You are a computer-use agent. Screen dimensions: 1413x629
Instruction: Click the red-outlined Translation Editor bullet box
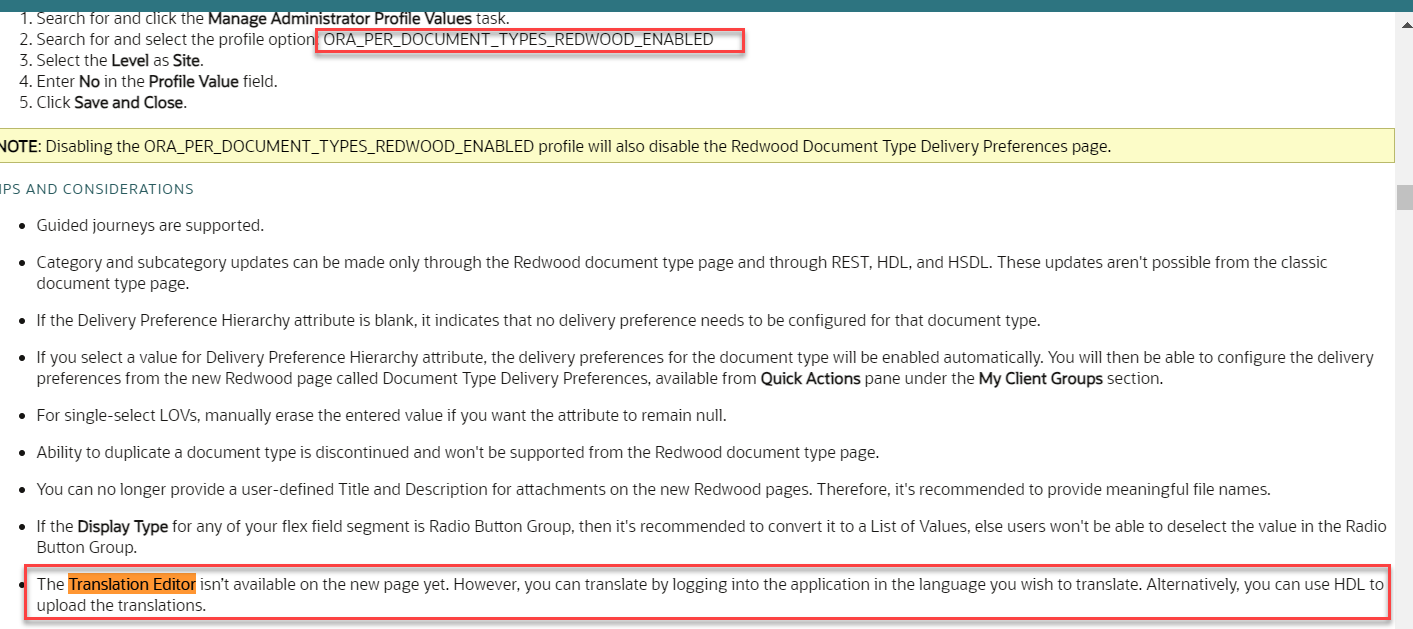pos(700,592)
